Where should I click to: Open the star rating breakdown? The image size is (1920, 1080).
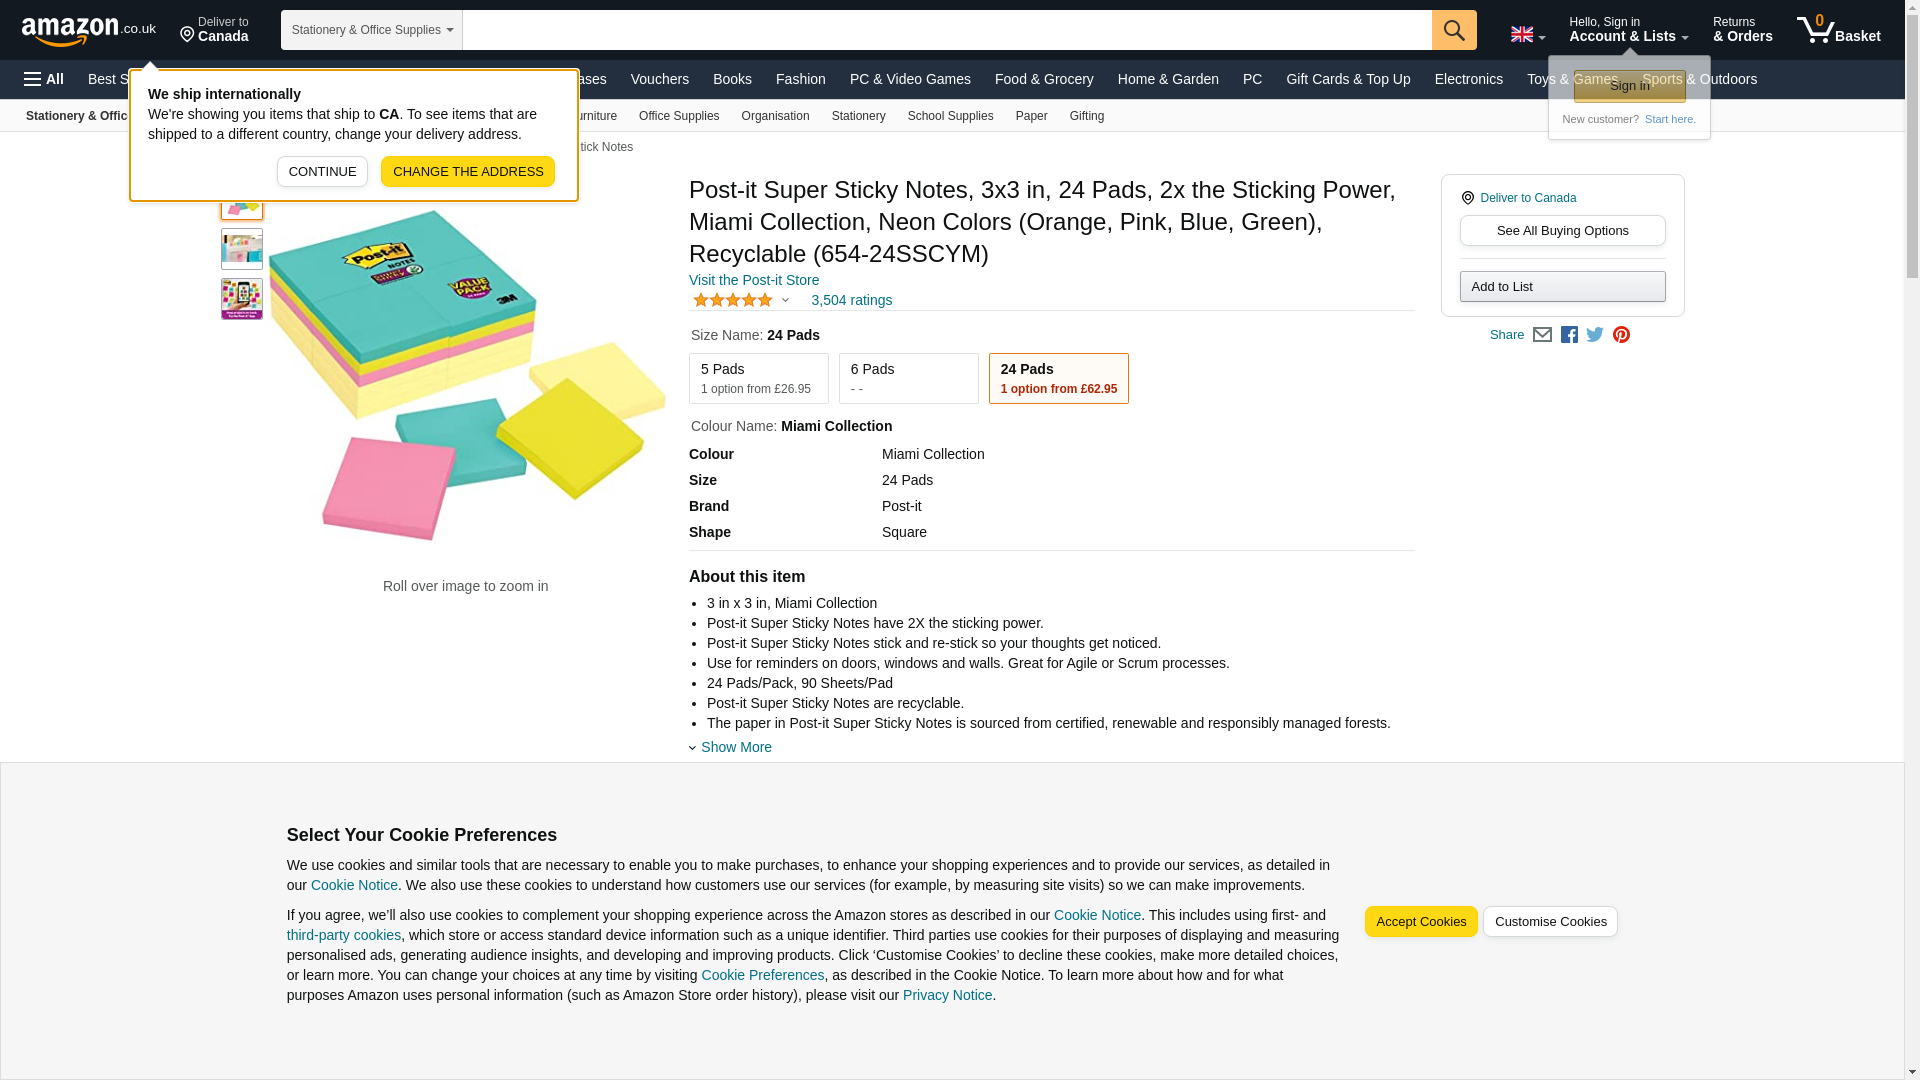pos(741,300)
